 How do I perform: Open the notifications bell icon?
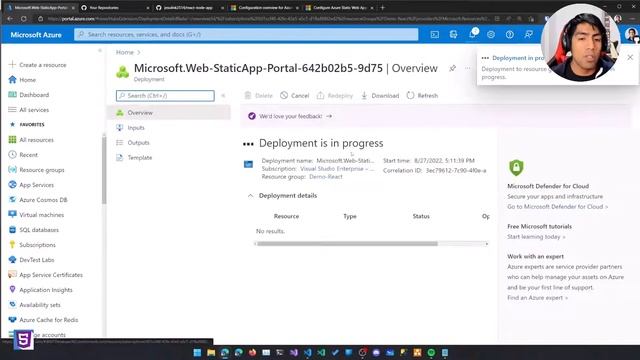pos(472,35)
